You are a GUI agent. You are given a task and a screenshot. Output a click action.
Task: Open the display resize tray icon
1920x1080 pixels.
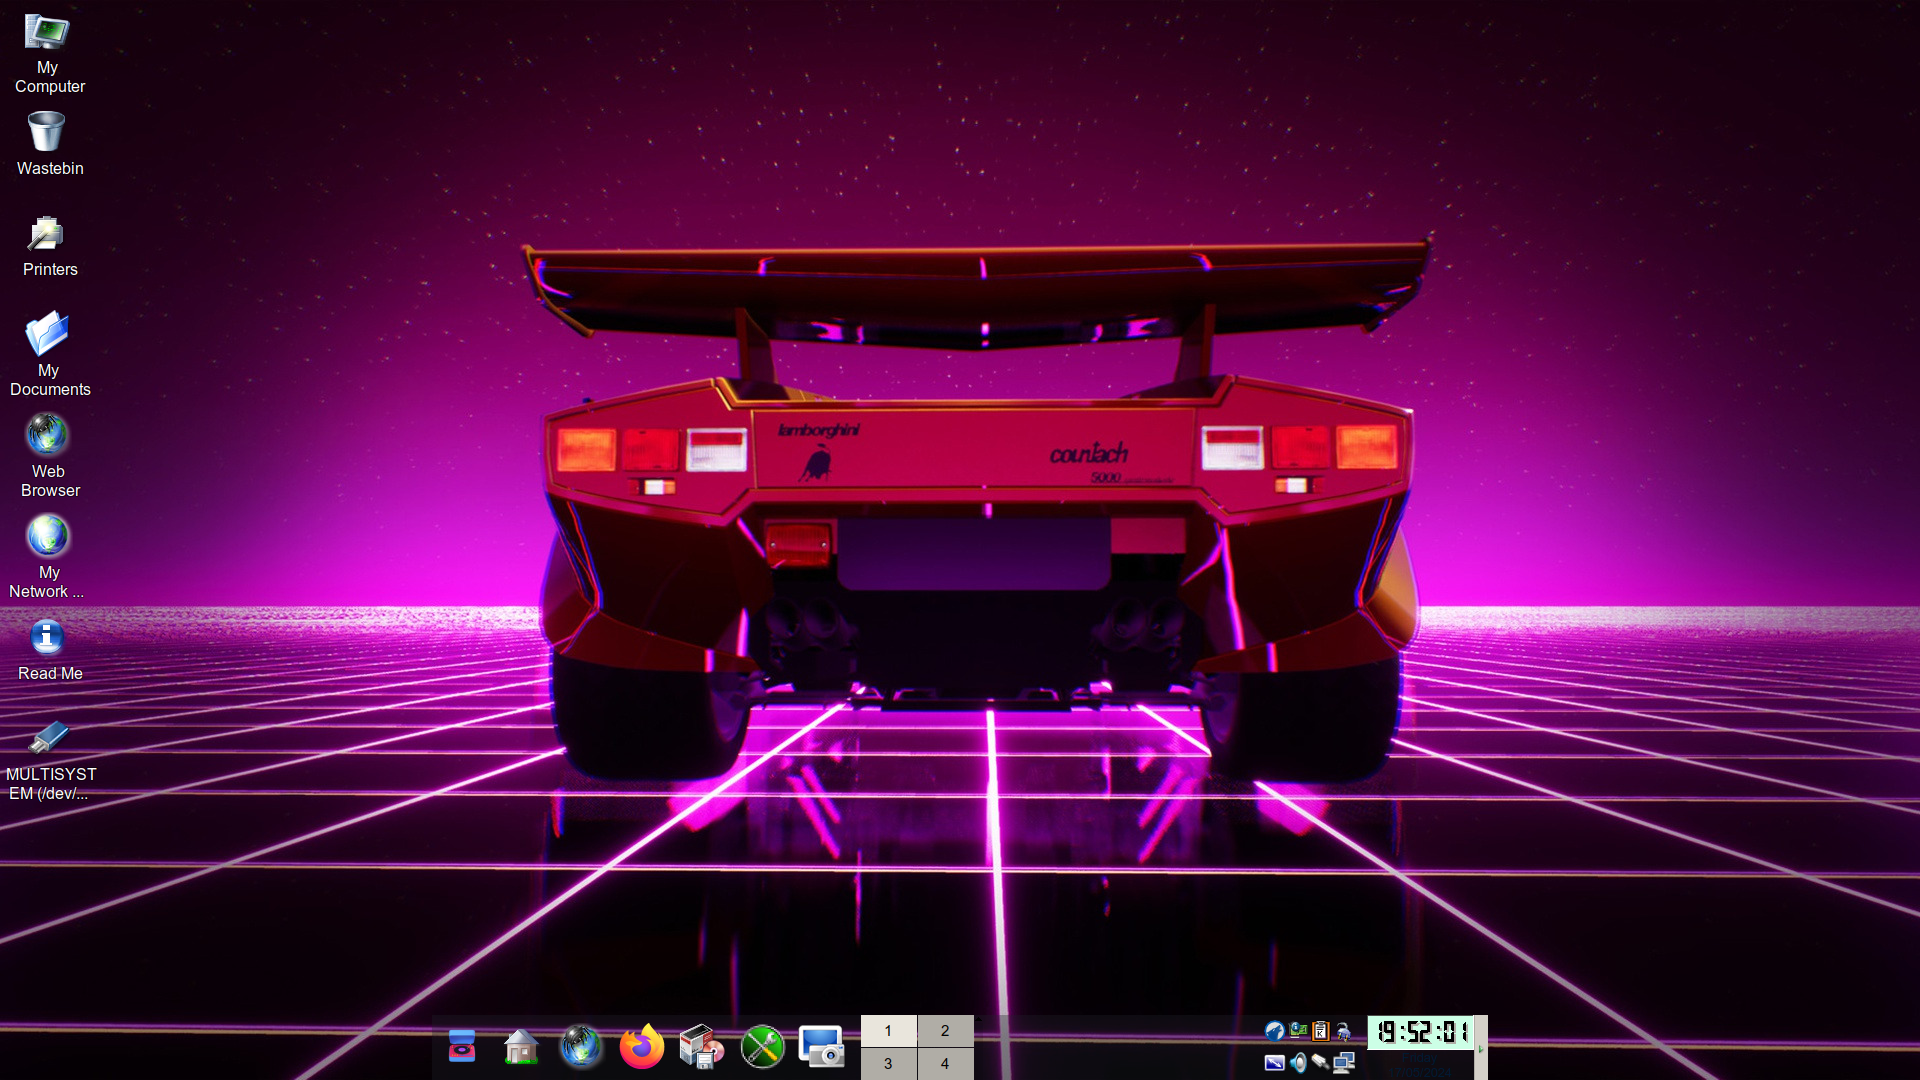coord(1274,1063)
